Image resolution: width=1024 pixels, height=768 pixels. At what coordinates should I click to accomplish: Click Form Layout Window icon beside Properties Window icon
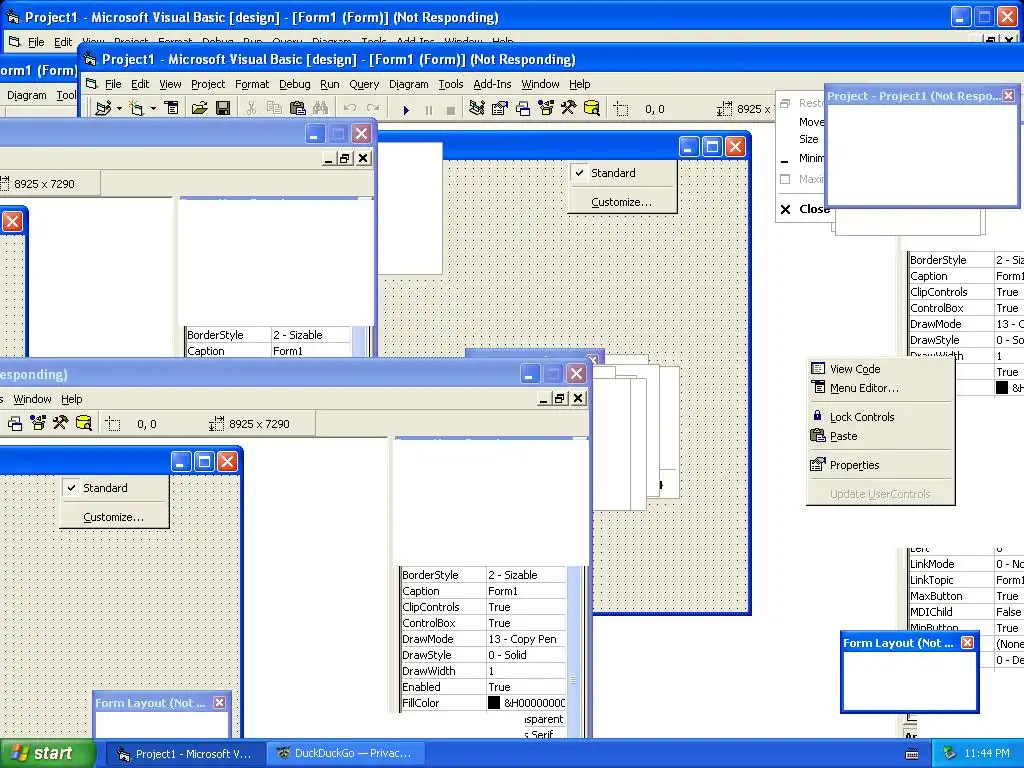point(522,108)
